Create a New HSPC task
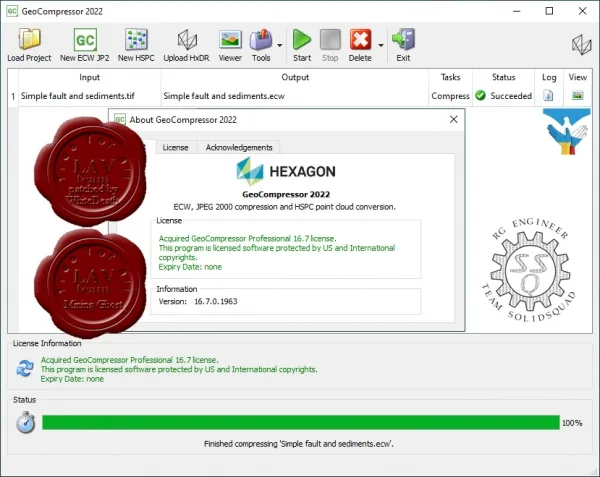 click(x=136, y=45)
